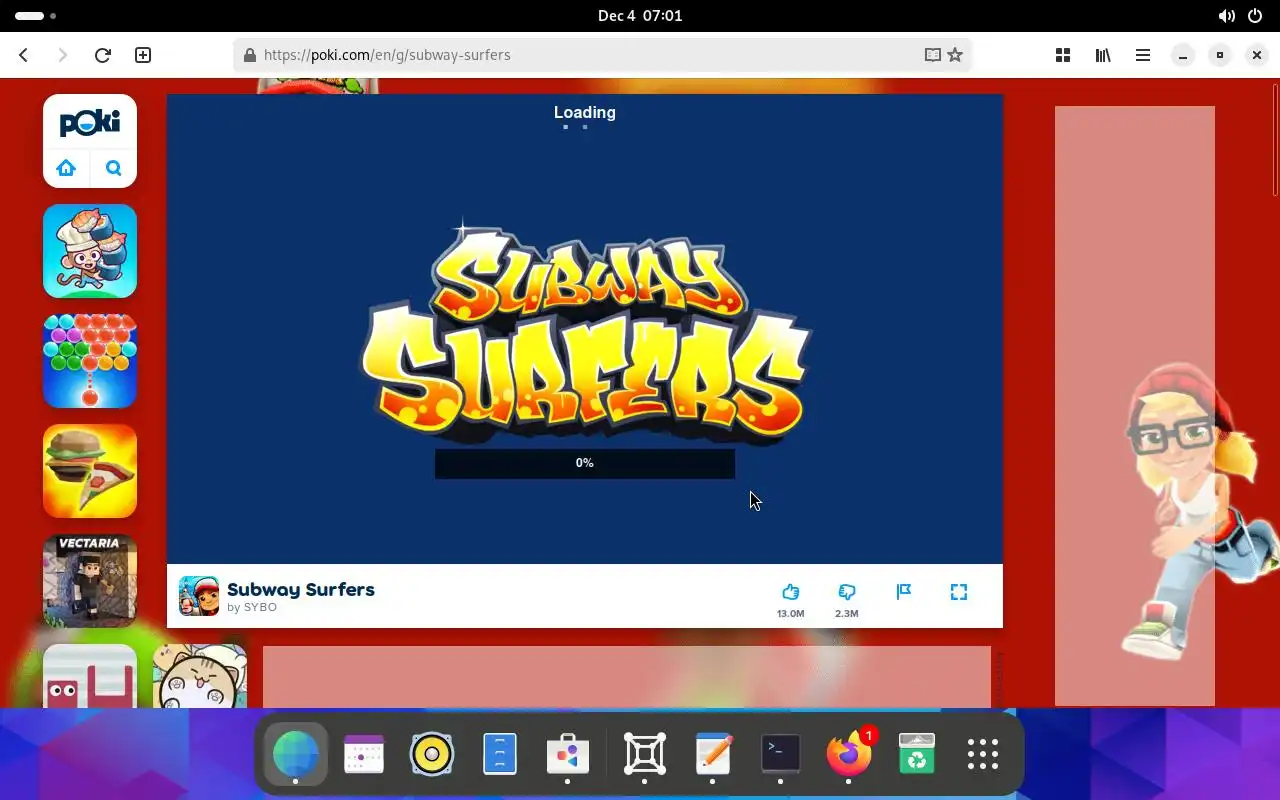
Task: Click the padlock icon in the address bar
Action: tap(250, 55)
